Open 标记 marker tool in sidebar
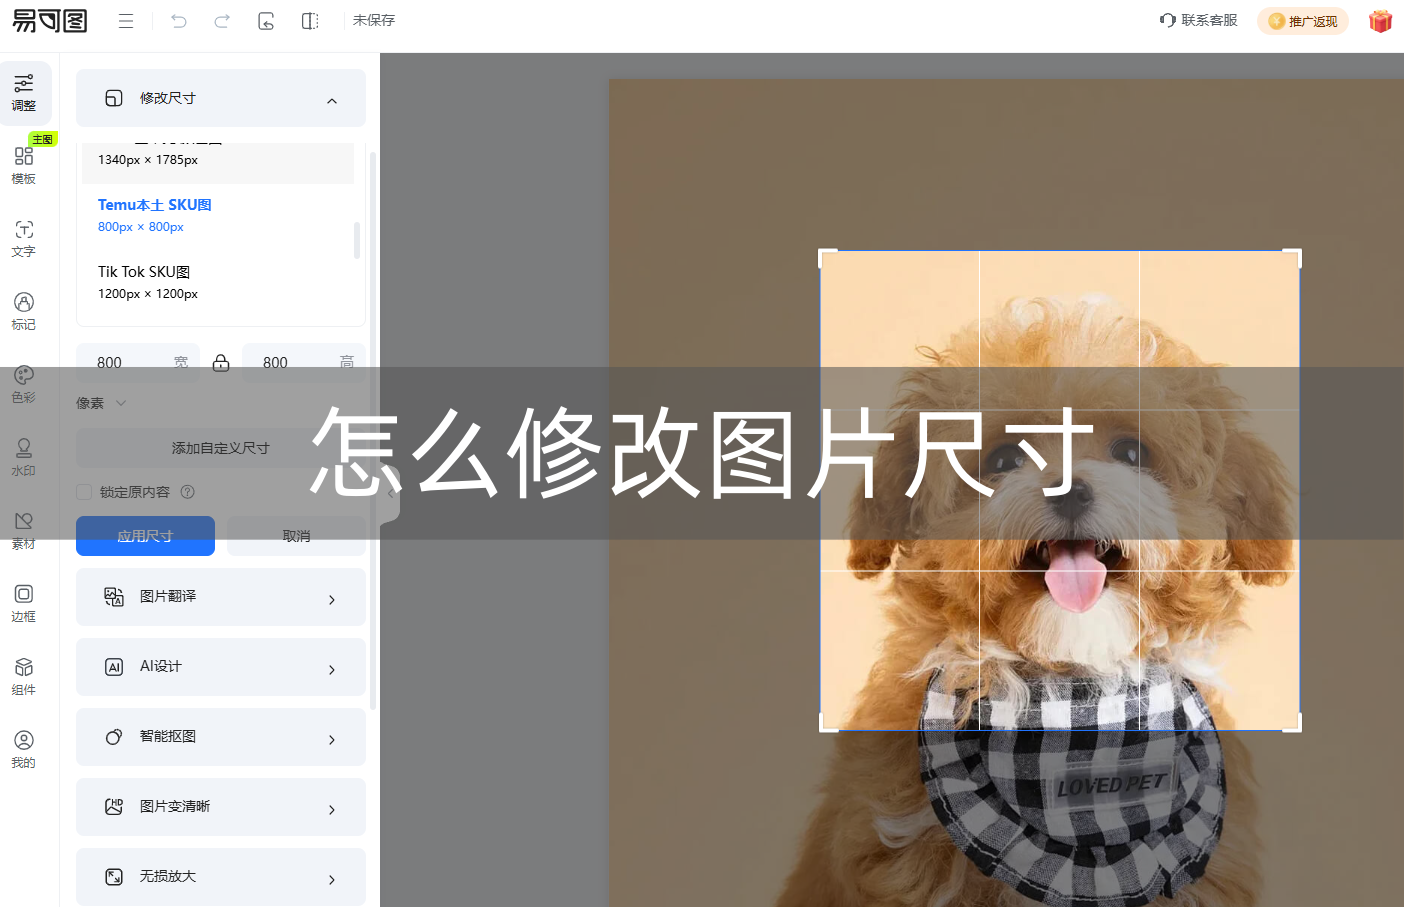 24,312
